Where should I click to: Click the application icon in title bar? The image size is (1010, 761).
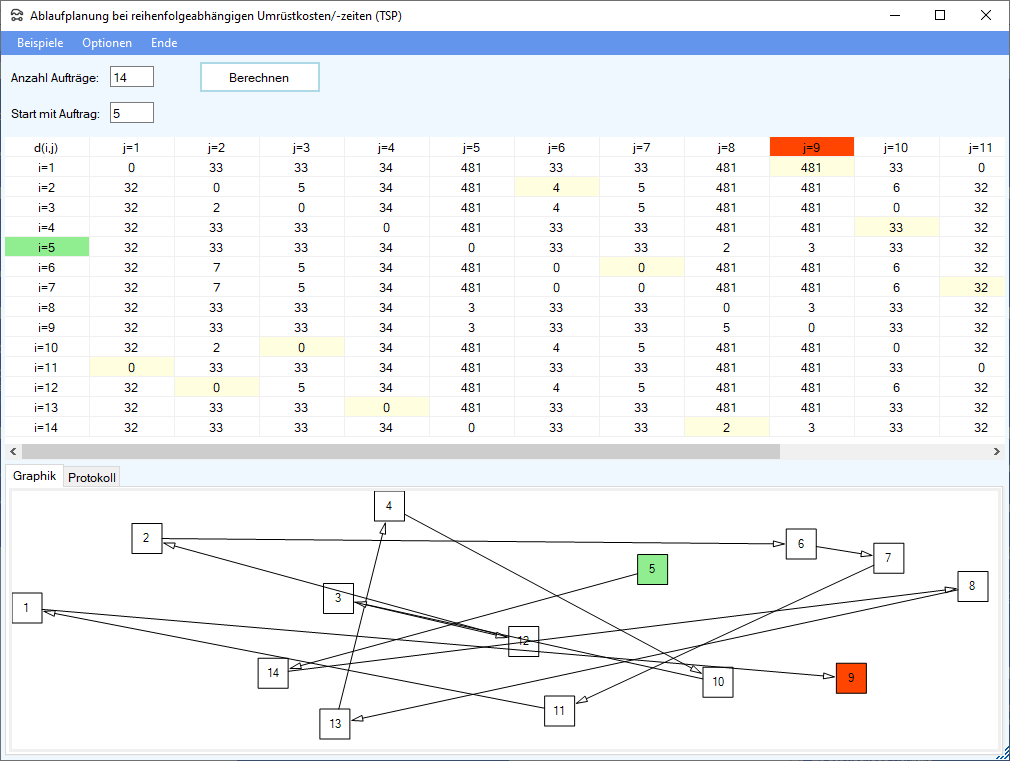click(16, 16)
